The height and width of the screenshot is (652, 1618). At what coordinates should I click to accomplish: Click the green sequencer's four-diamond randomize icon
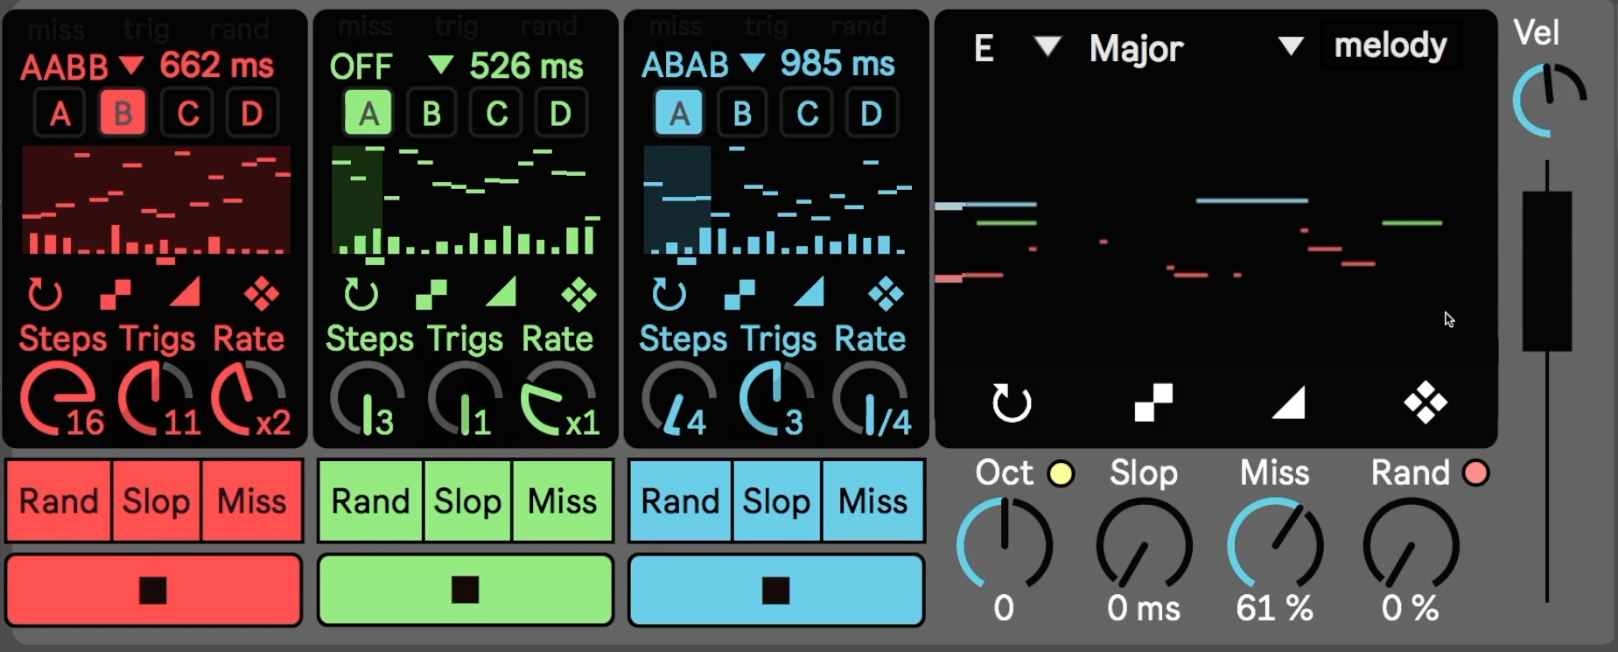[578, 294]
